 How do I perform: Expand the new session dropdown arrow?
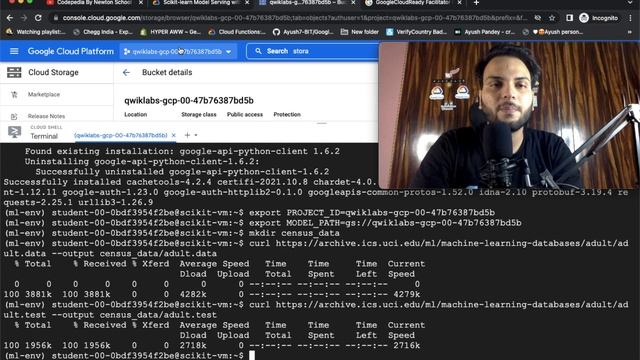click(x=196, y=135)
